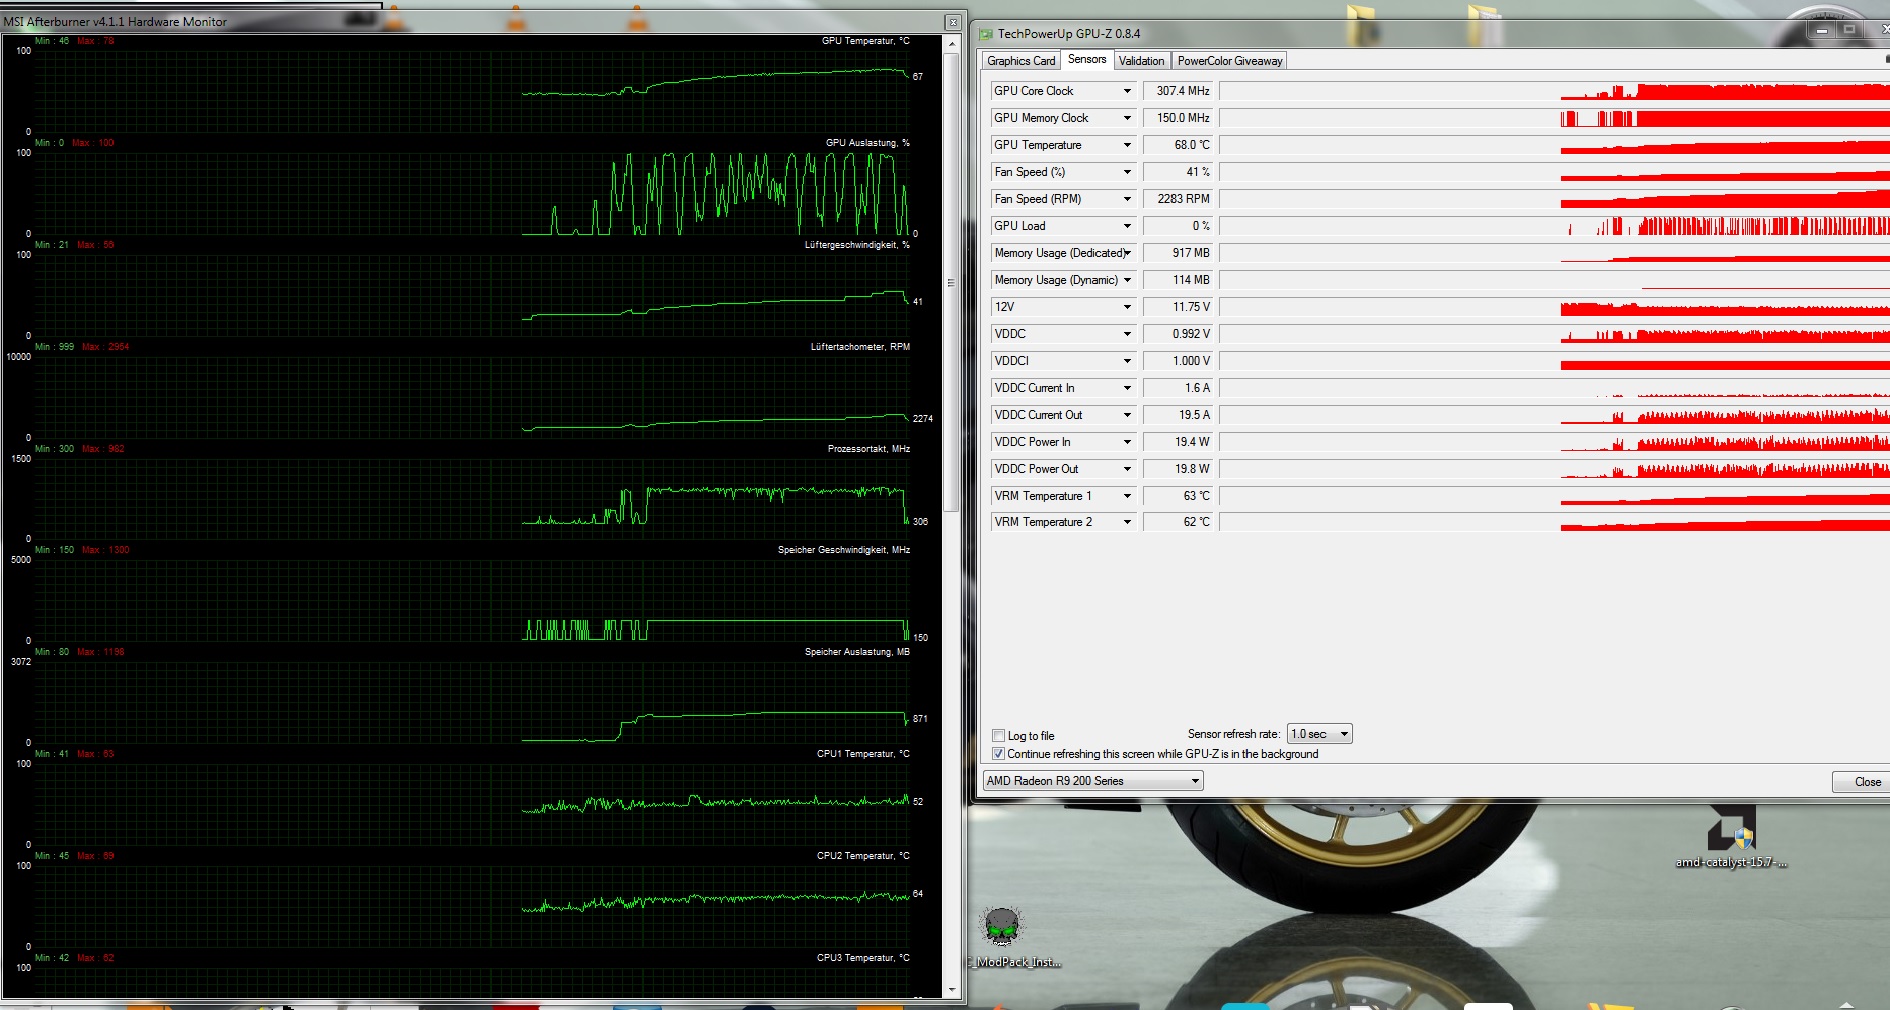This screenshot has height=1010, width=1890.
Task: Click the GPU Core Clock value 307.4 MHz
Action: (x=1178, y=91)
